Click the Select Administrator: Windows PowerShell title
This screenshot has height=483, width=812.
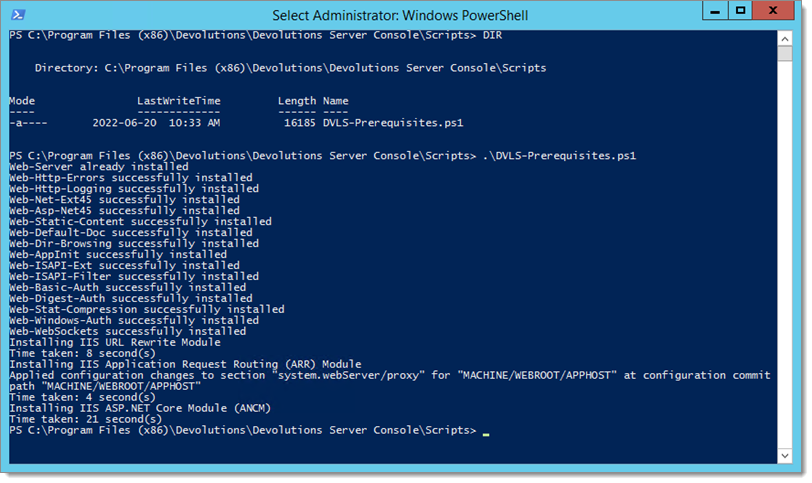(x=400, y=16)
